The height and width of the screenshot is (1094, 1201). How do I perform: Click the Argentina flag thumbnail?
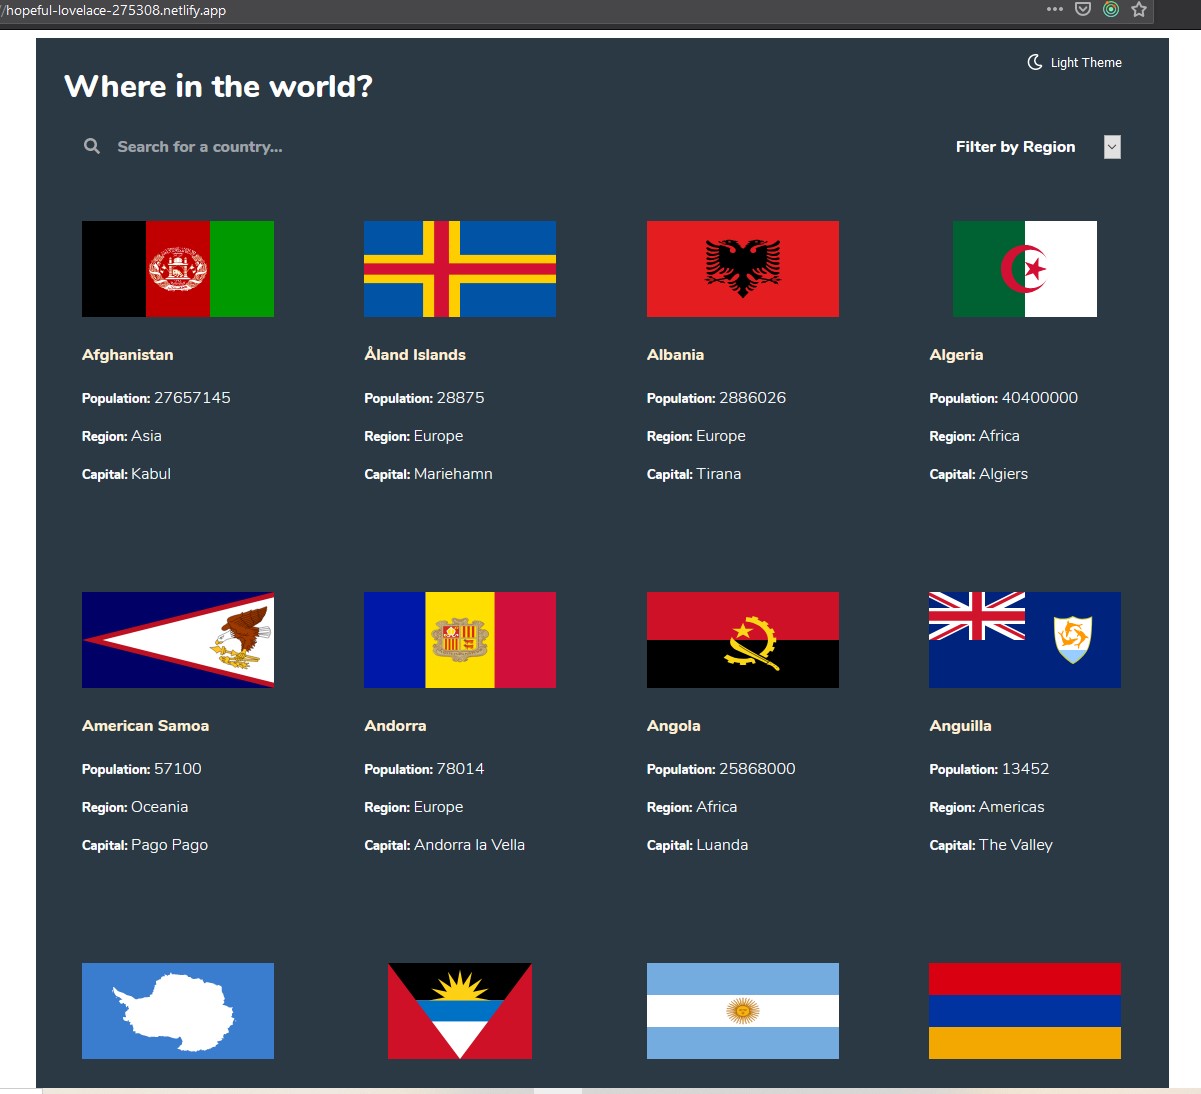(x=742, y=1010)
